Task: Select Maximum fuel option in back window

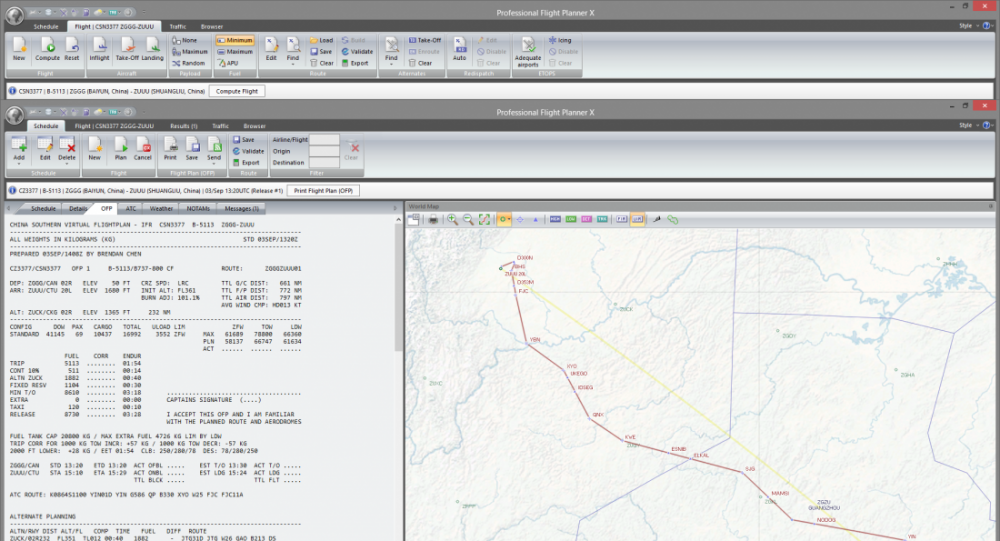Action: tap(235, 52)
